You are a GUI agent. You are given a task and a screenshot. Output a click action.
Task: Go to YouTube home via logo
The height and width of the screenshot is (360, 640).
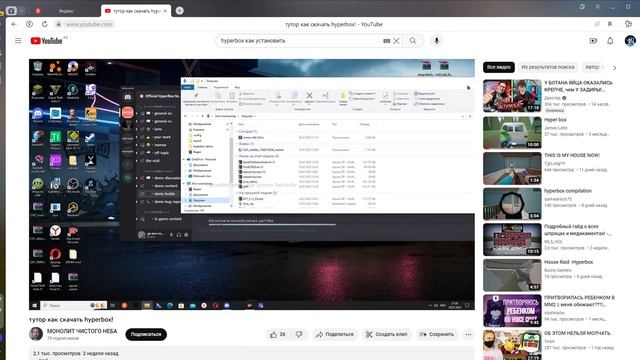[47, 41]
